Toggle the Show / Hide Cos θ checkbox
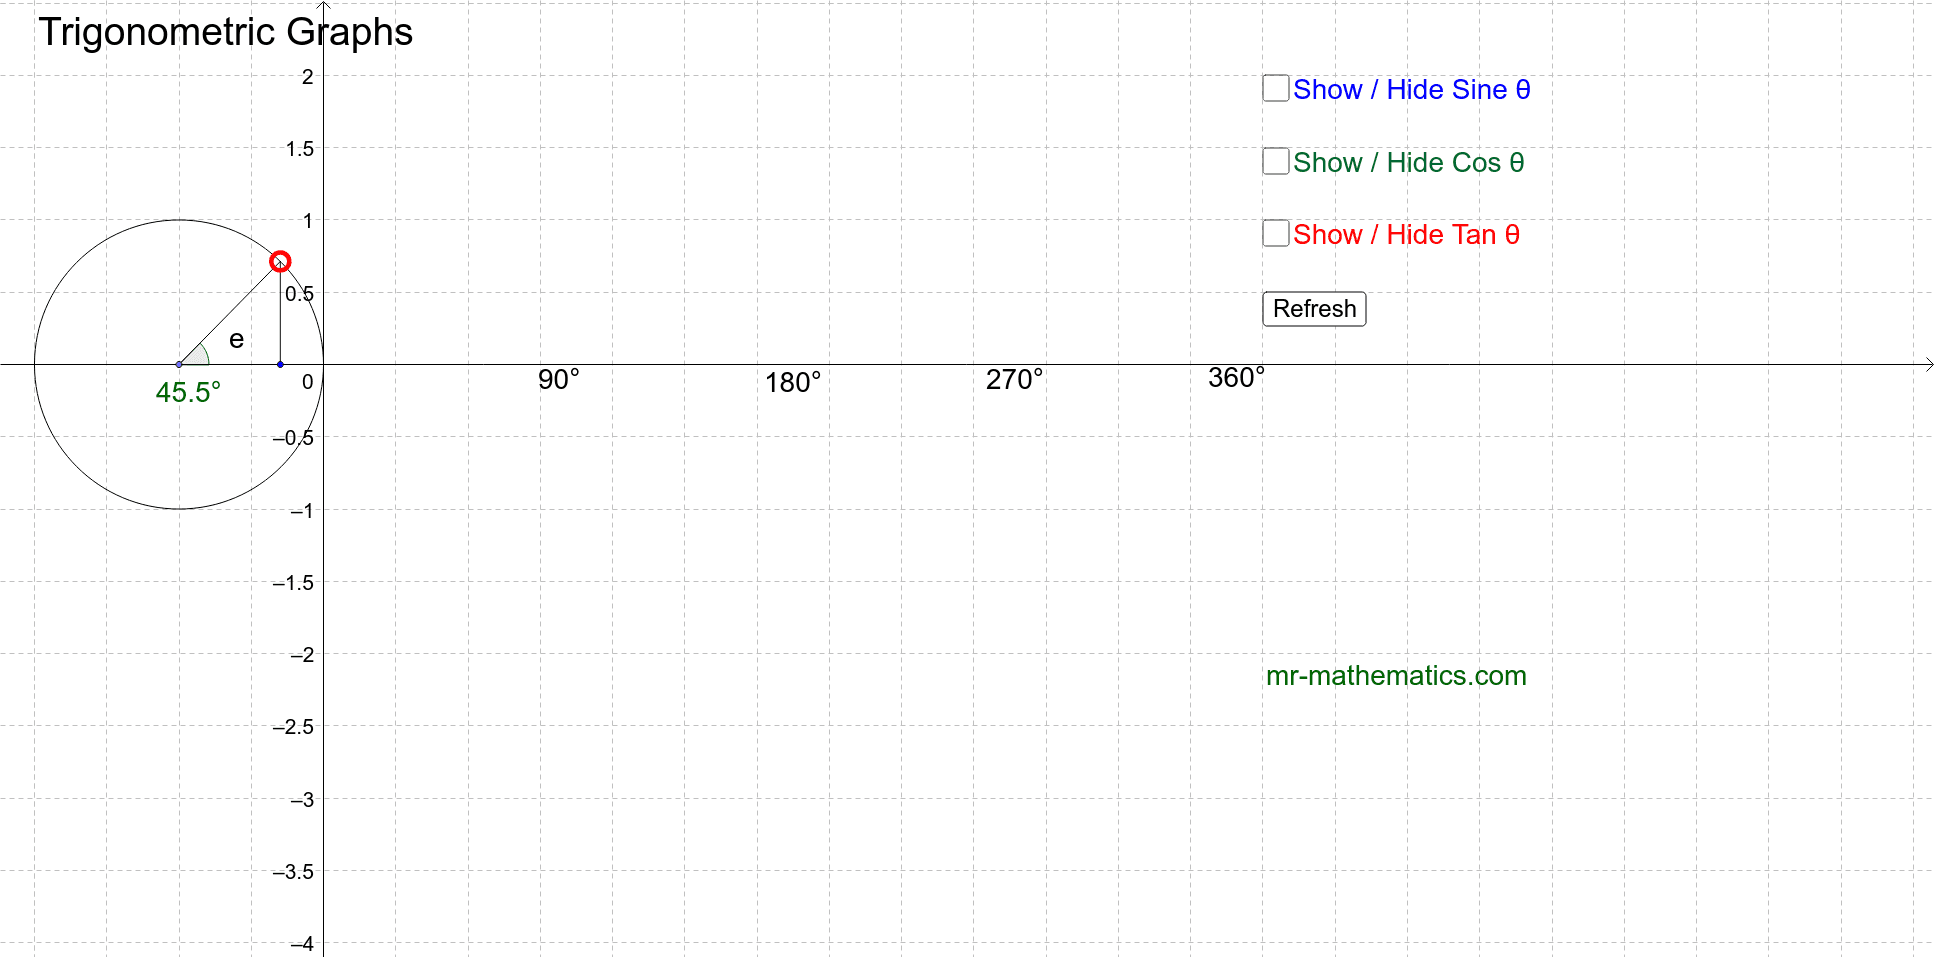 click(1275, 162)
